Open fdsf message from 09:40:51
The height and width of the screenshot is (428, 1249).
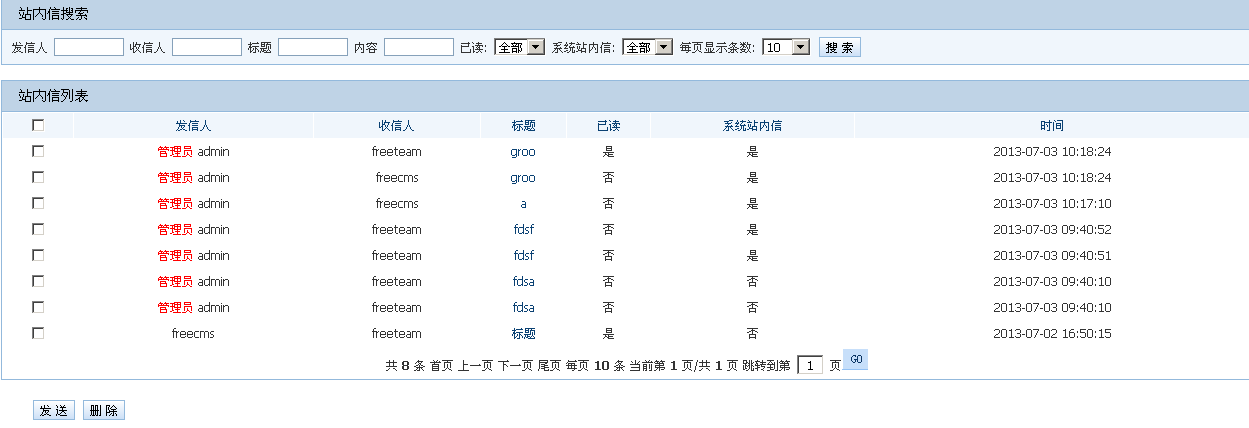coord(523,256)
